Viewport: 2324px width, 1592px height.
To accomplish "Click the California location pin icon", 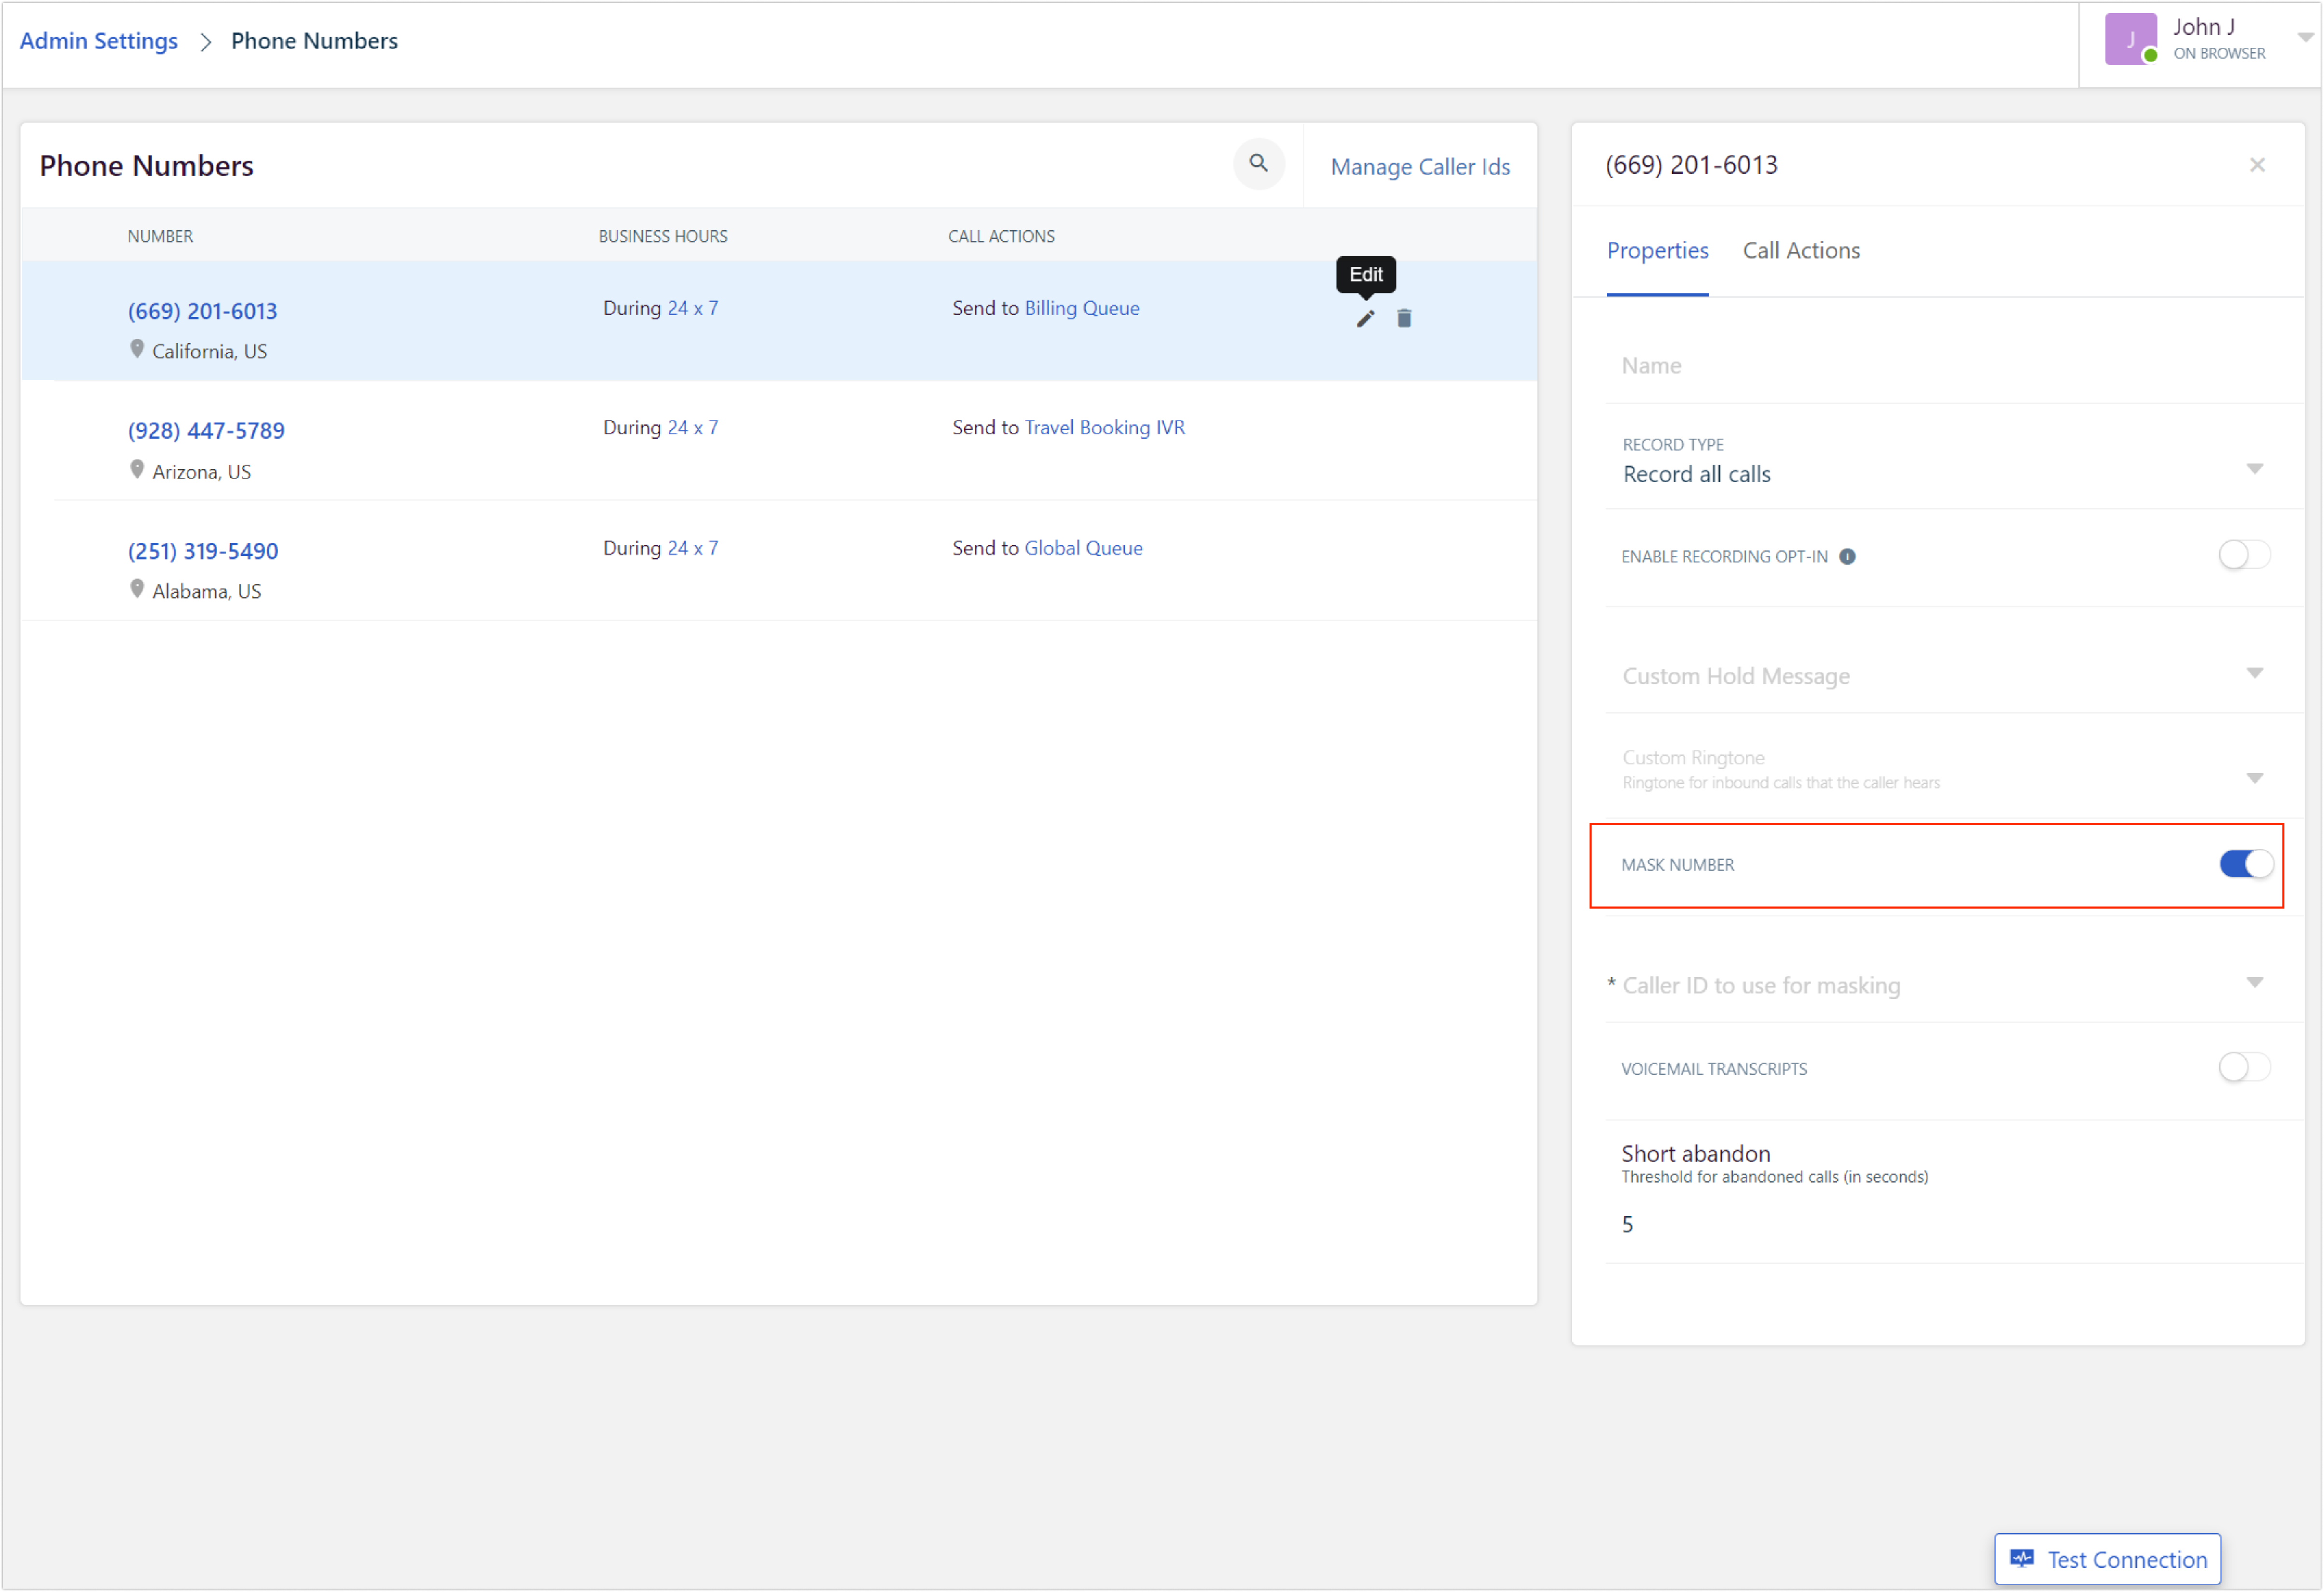I will click(137, 349).
